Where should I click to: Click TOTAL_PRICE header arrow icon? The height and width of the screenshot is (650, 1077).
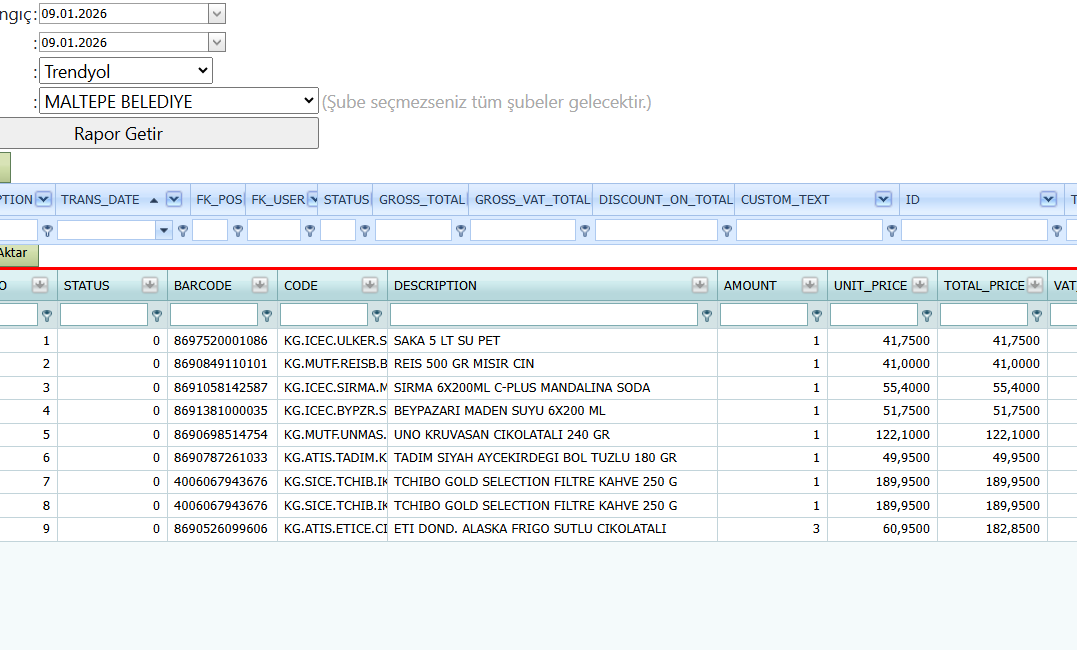[1035, 285]
